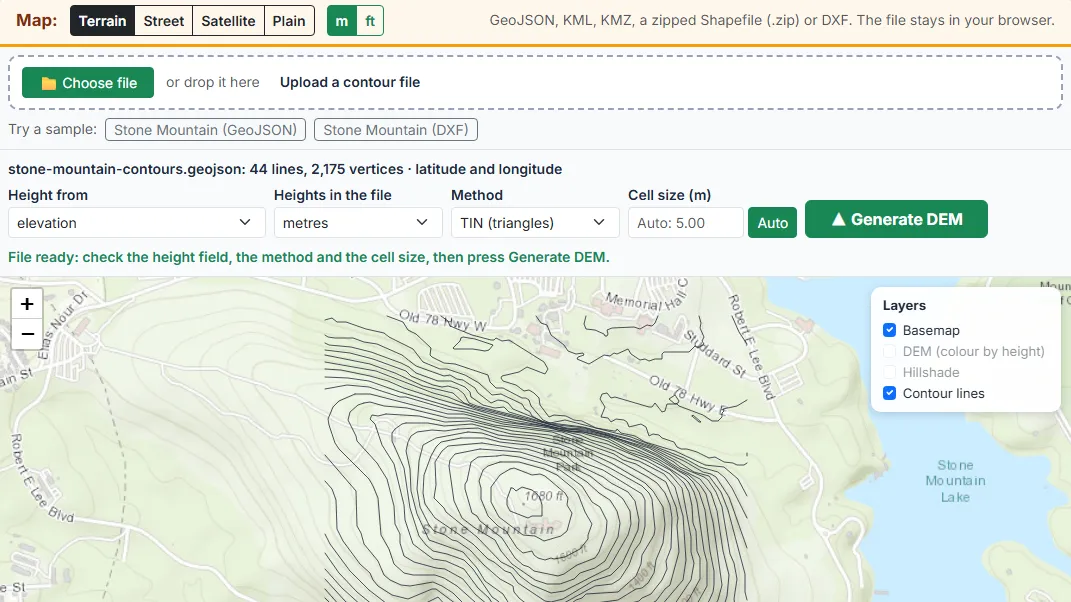Screen dimensions: 1071x602
Task: Switch map to Plain view
Action: pyautogui.click(x=289, y=20)
